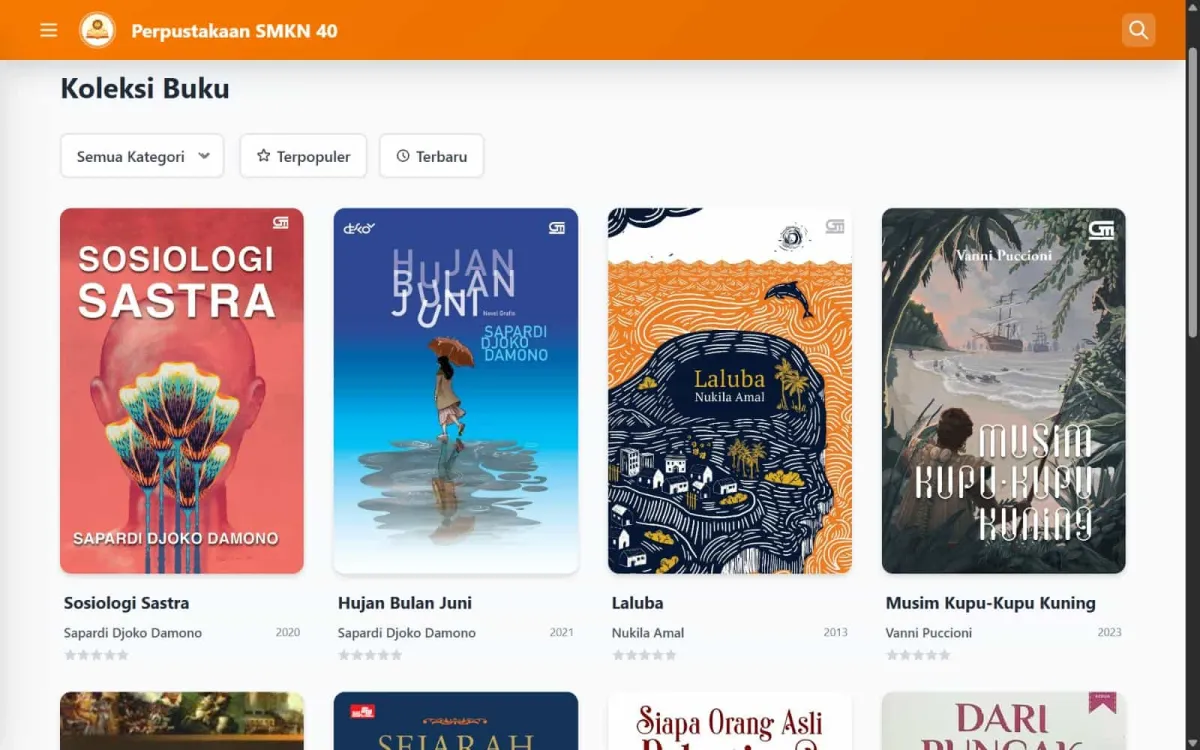Expand the Semua Kategori dropdown

coord(142,156)
